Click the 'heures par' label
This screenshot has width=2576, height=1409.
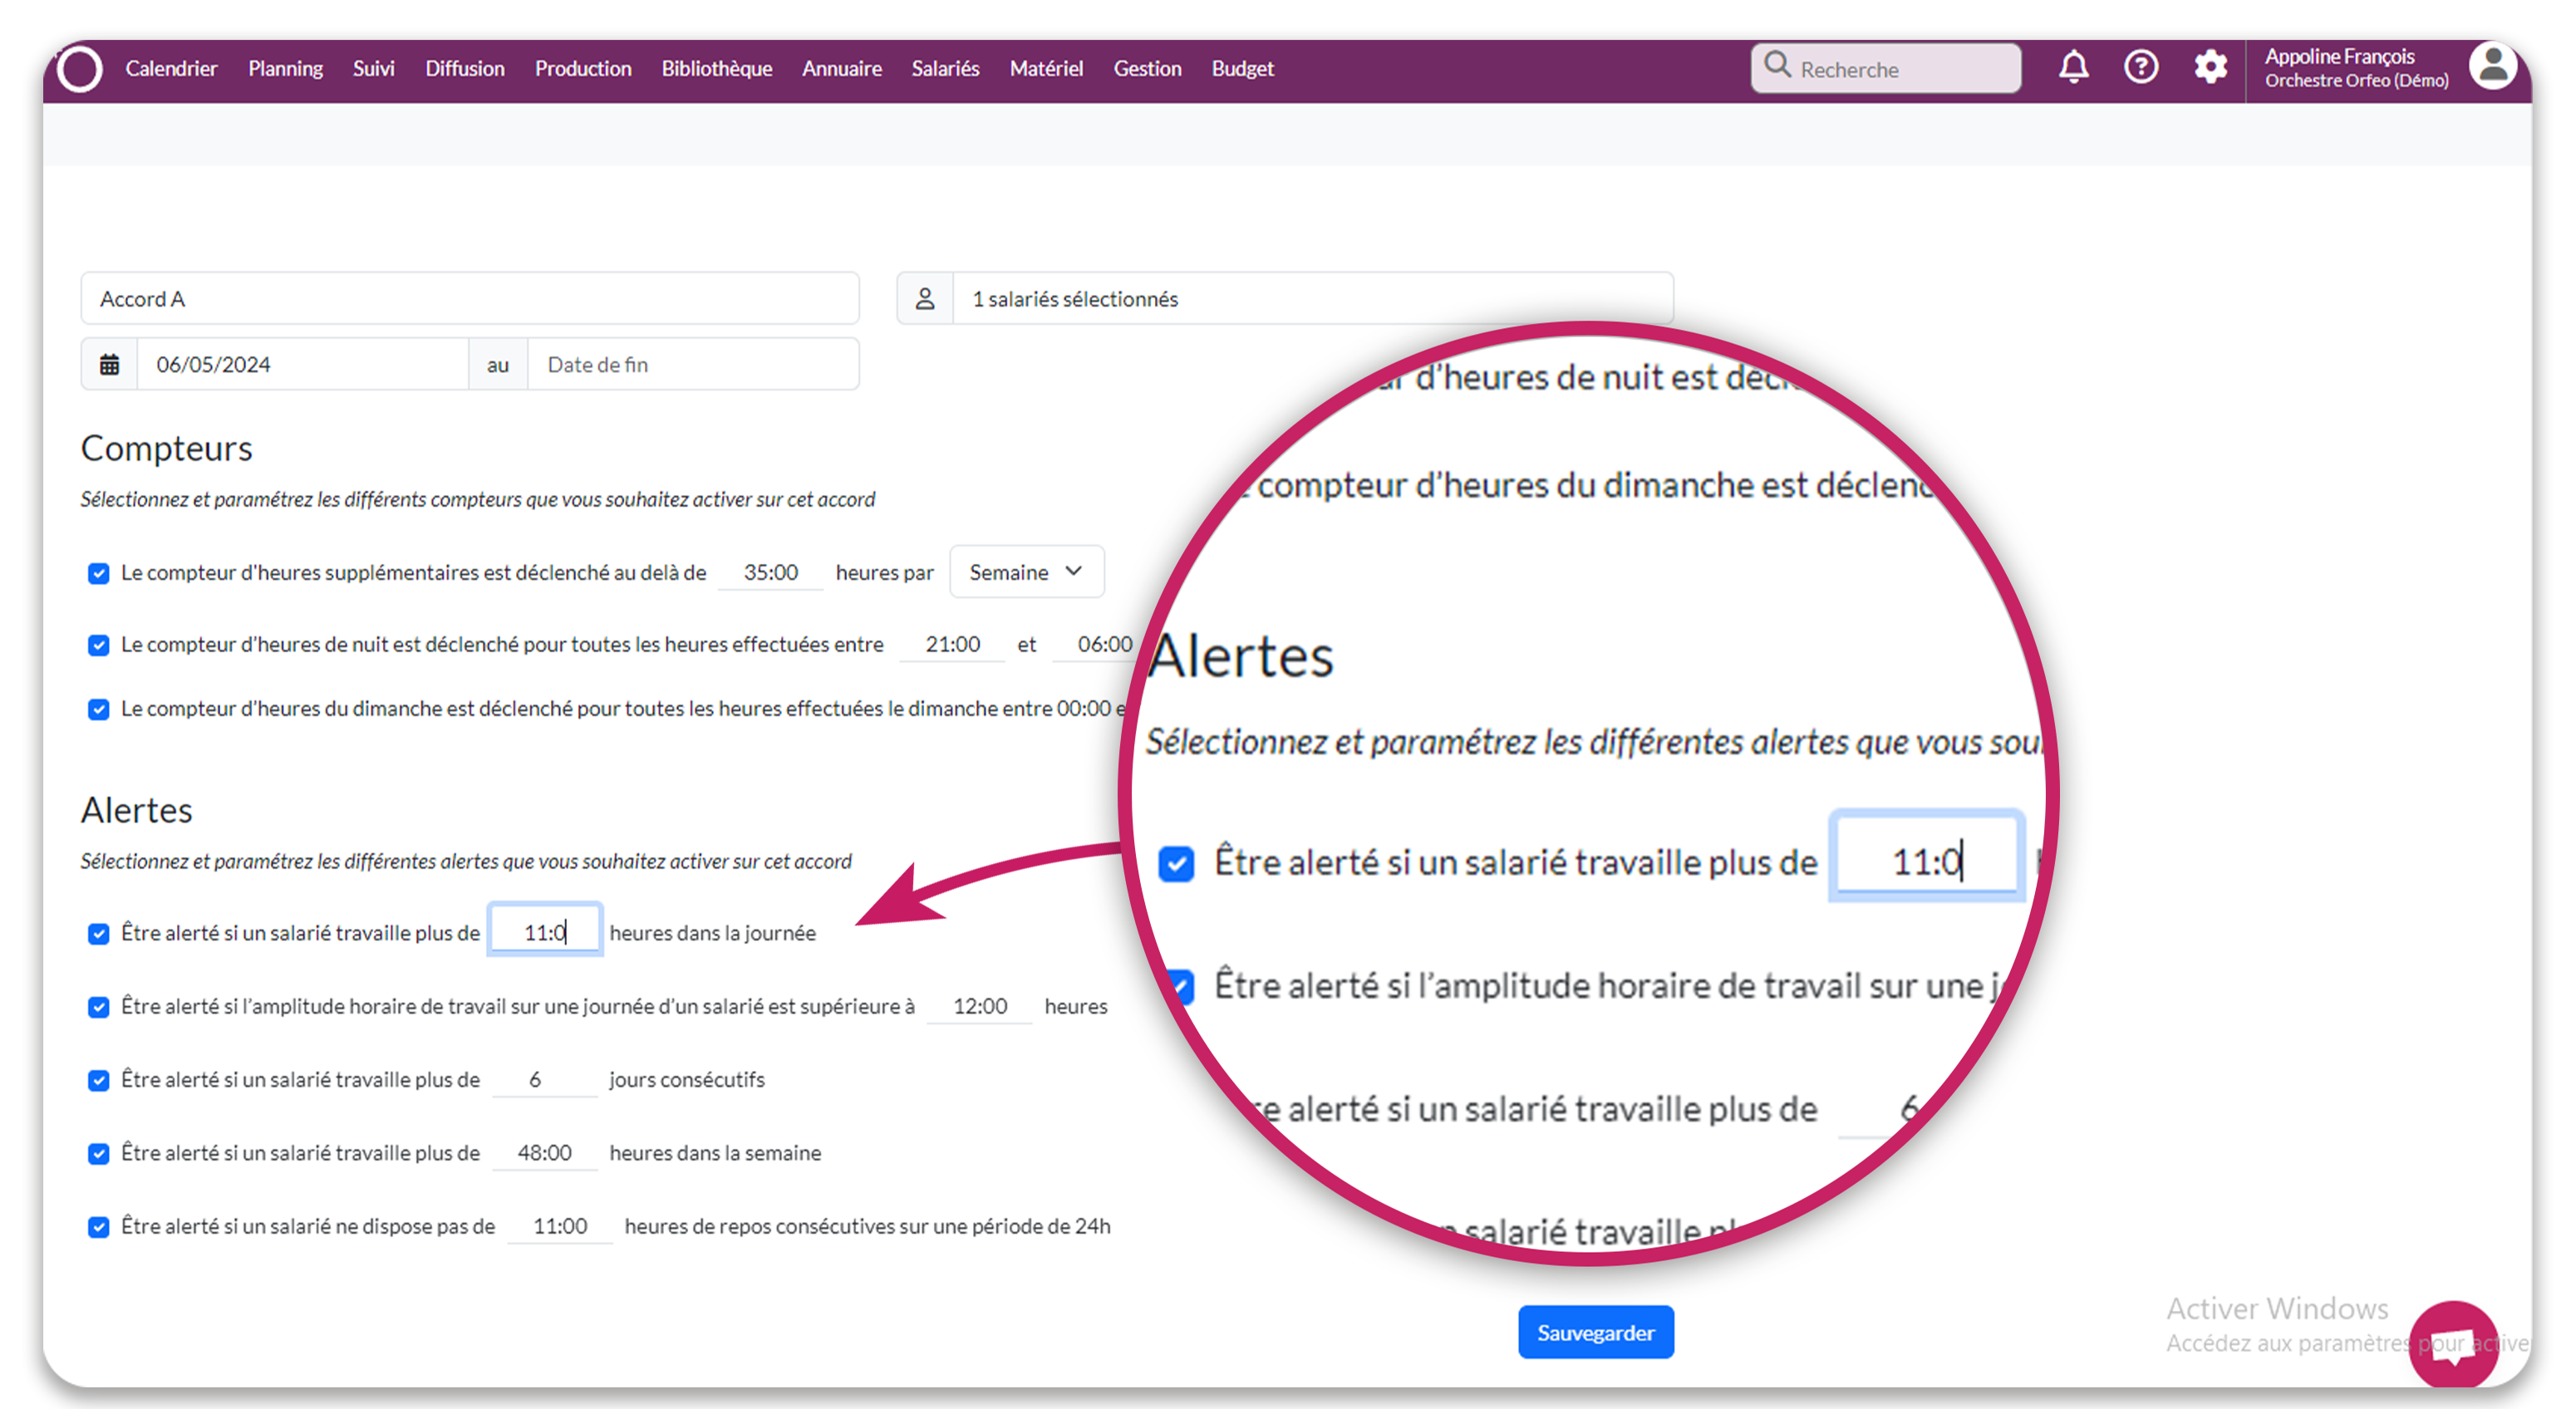(x=884, y=573)
